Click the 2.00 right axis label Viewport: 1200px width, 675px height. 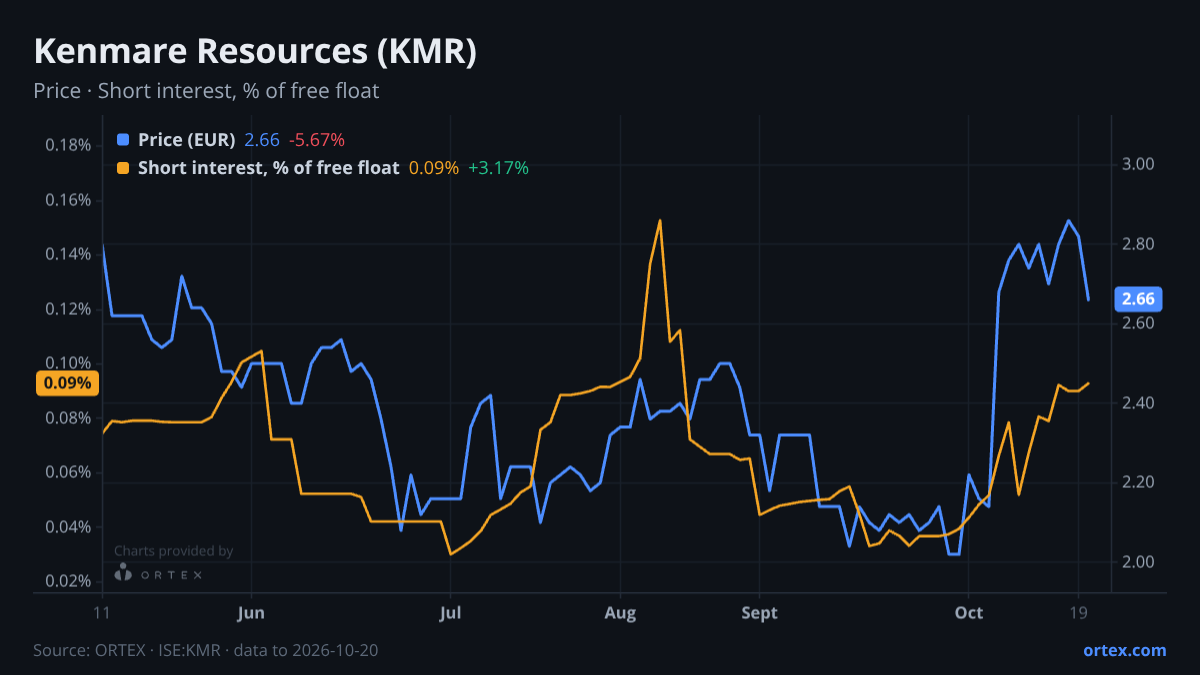1138,562
